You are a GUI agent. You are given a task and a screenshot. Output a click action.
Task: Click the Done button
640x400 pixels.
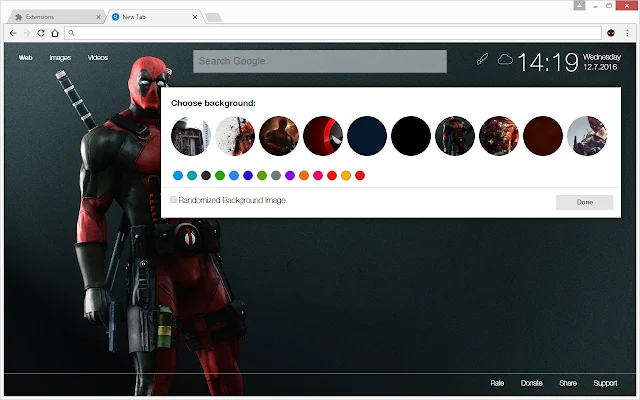pos(584,202)
